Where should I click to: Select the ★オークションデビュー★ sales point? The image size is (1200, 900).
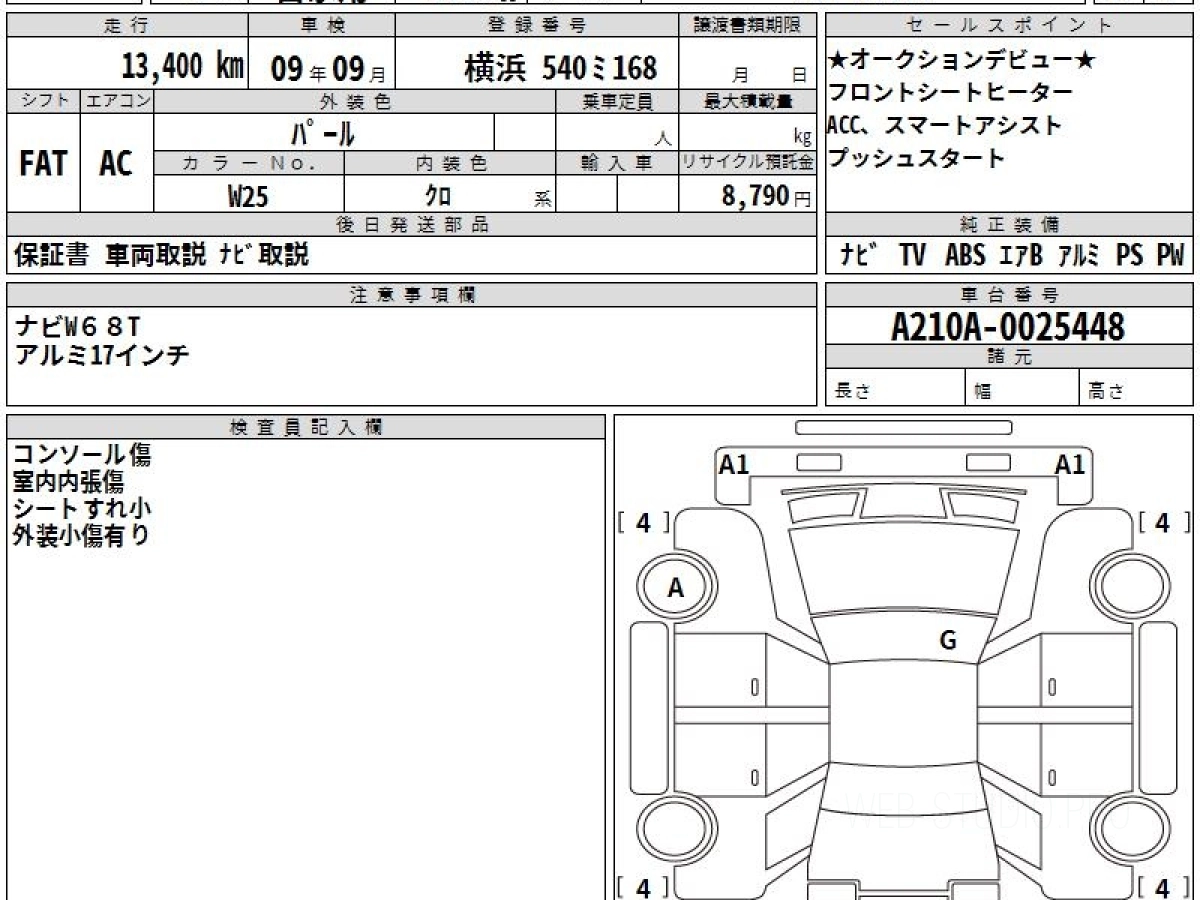[x=961, y=61]
